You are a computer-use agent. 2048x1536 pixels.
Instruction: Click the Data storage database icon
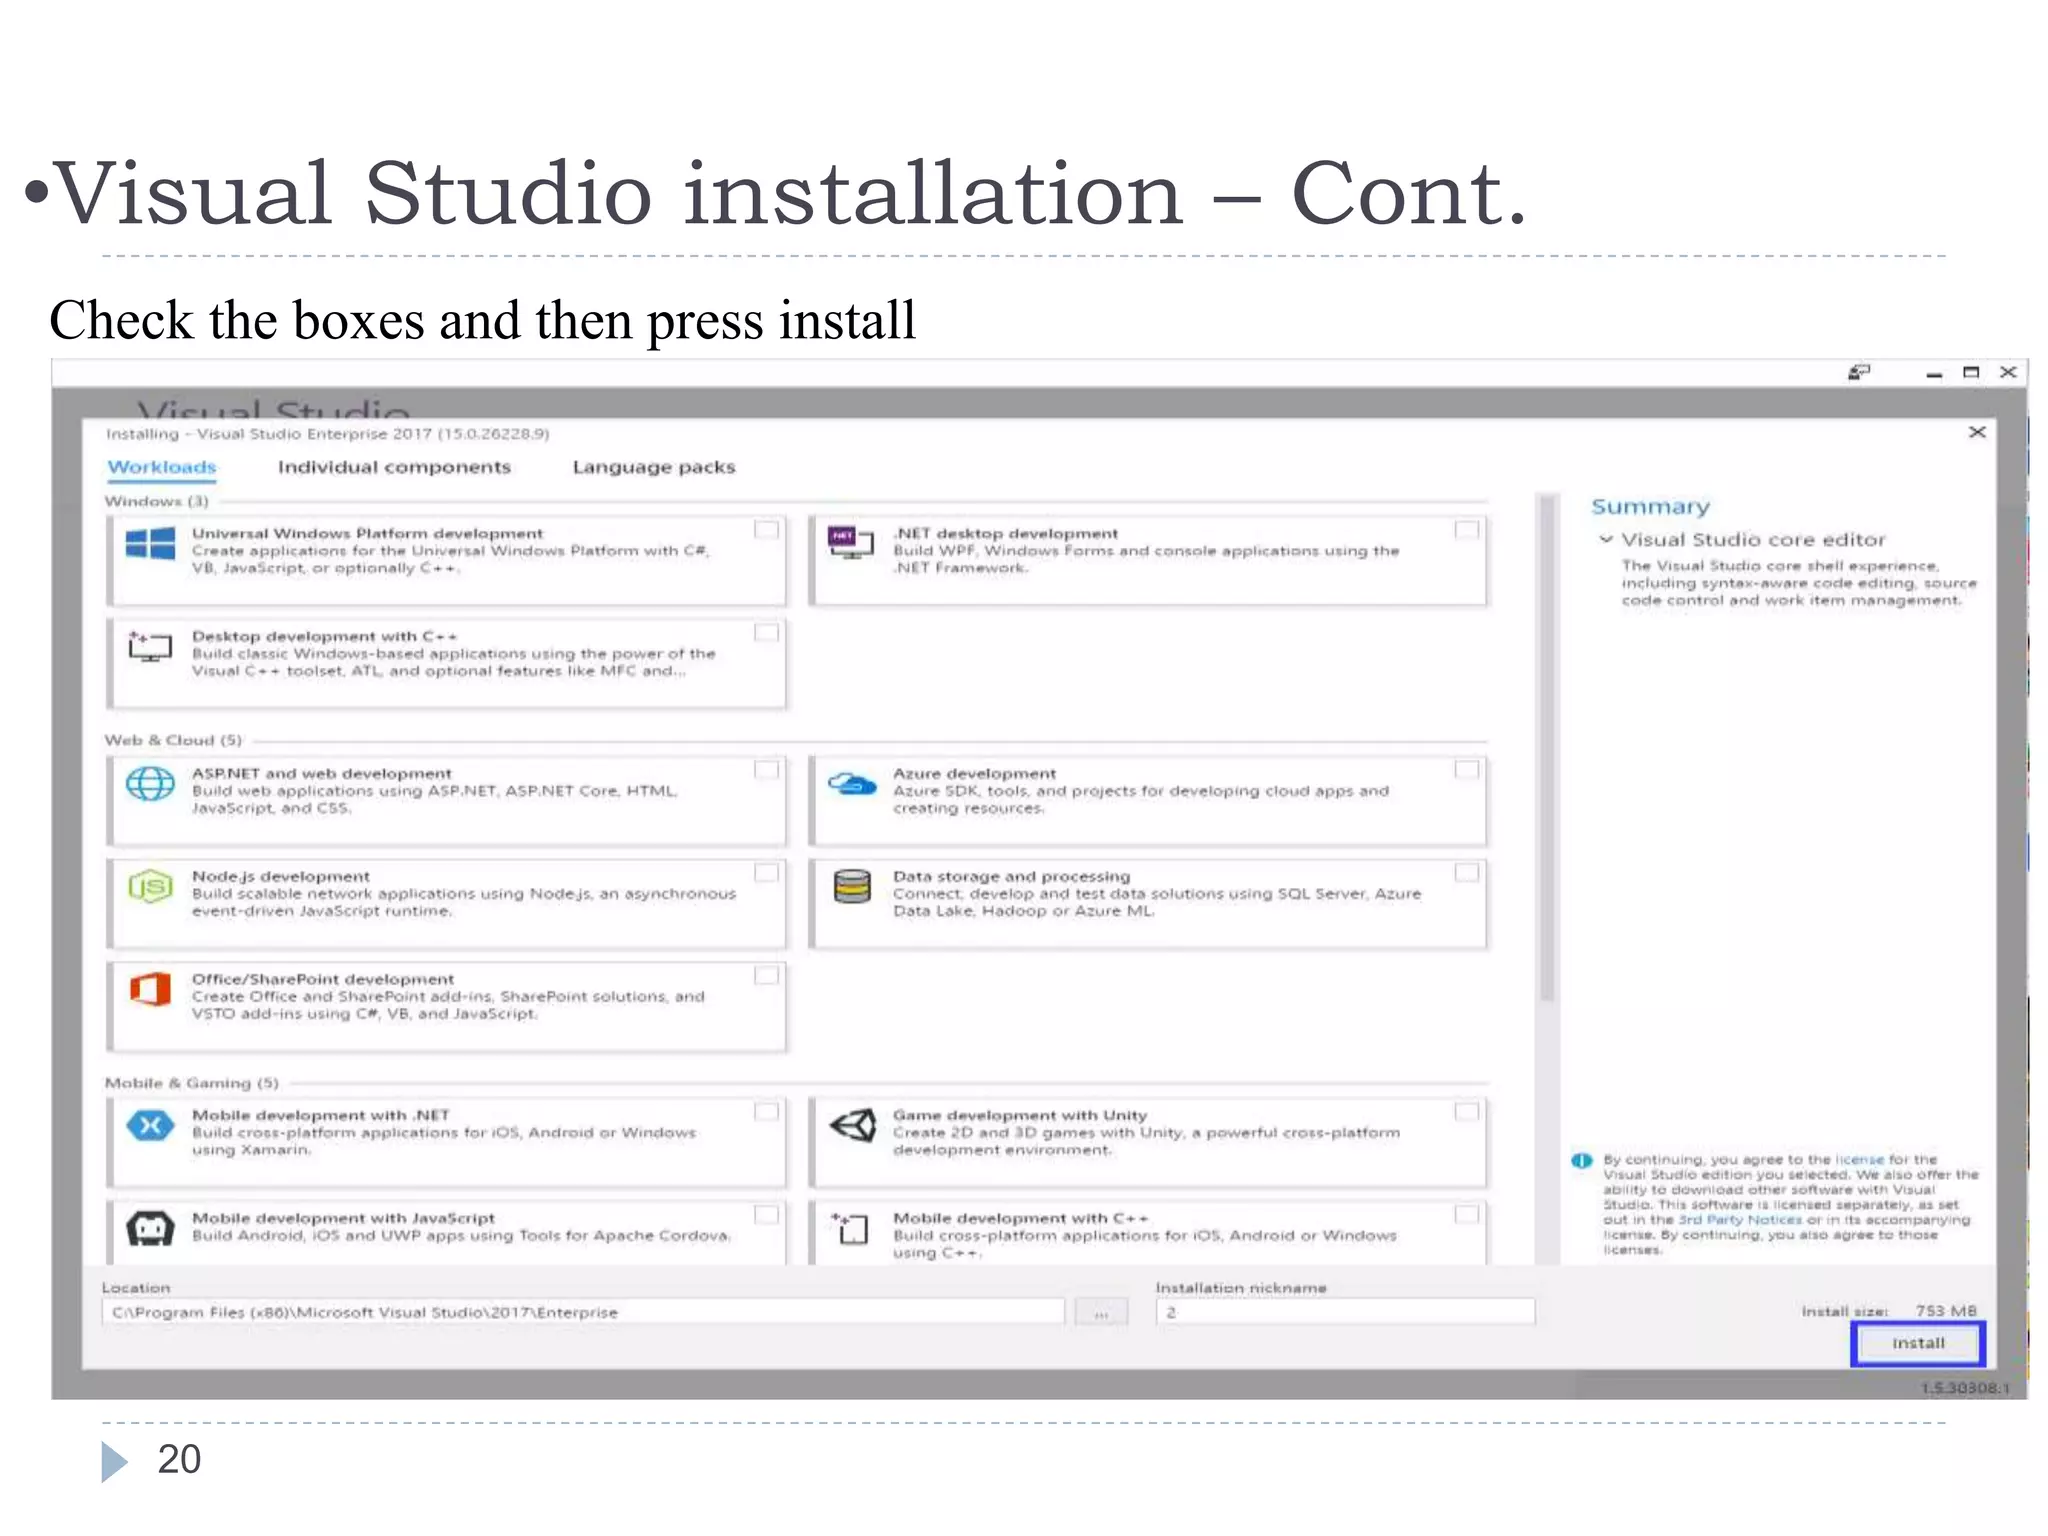coord(851,886)
